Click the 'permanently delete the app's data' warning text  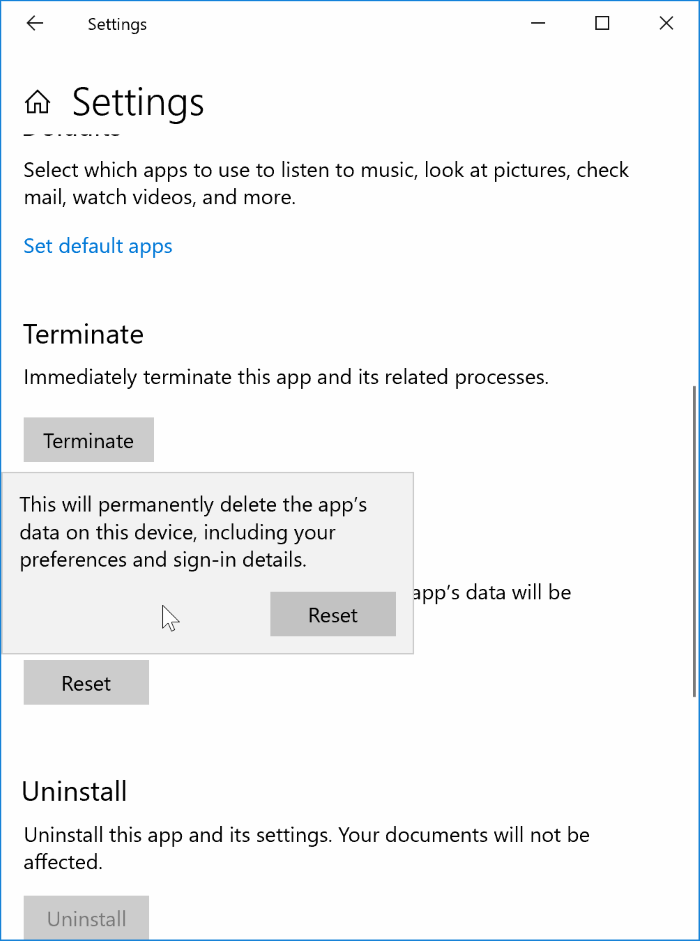[193, 532]
